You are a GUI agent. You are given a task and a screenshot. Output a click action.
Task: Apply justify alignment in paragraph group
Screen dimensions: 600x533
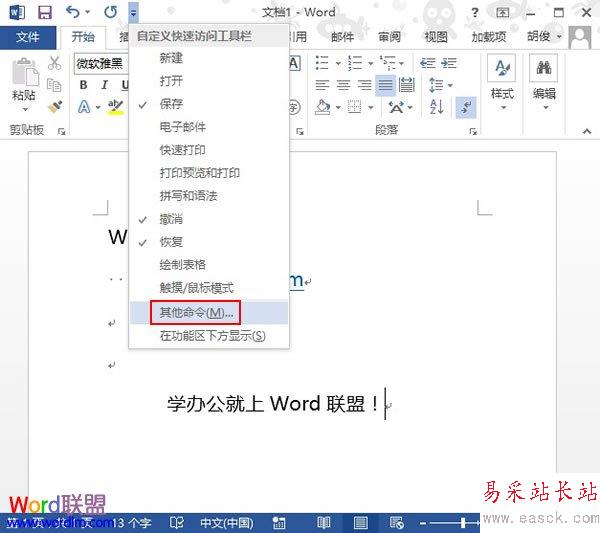coord(386,85)
